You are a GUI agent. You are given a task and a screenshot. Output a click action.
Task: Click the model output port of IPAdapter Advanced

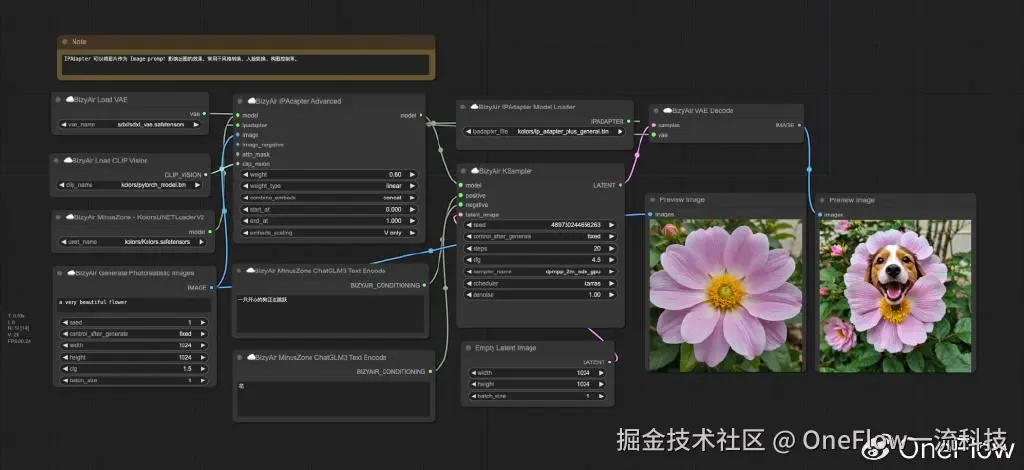point(421,115)
